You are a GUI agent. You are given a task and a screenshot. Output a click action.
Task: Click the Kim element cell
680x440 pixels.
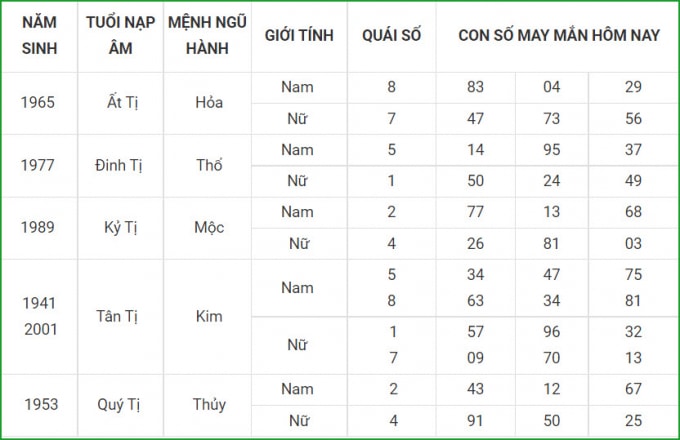click(209, 316)
